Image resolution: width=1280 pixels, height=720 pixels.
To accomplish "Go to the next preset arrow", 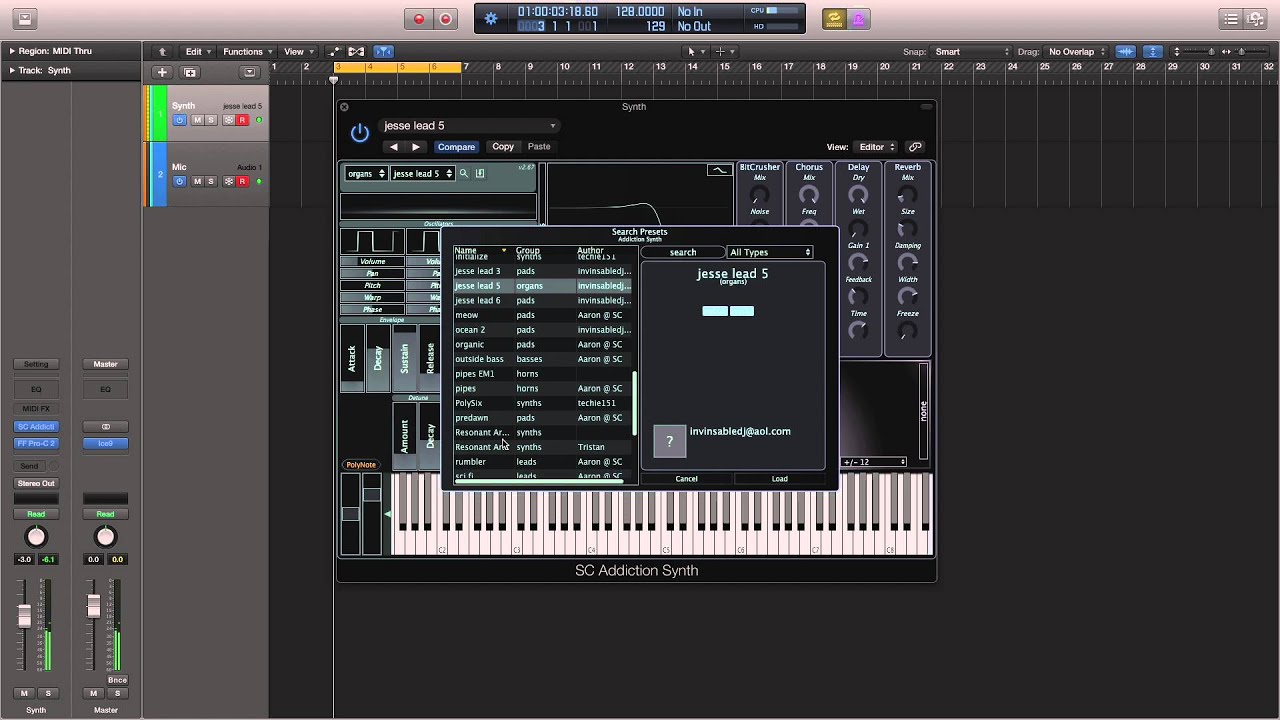I will (416, 147).
